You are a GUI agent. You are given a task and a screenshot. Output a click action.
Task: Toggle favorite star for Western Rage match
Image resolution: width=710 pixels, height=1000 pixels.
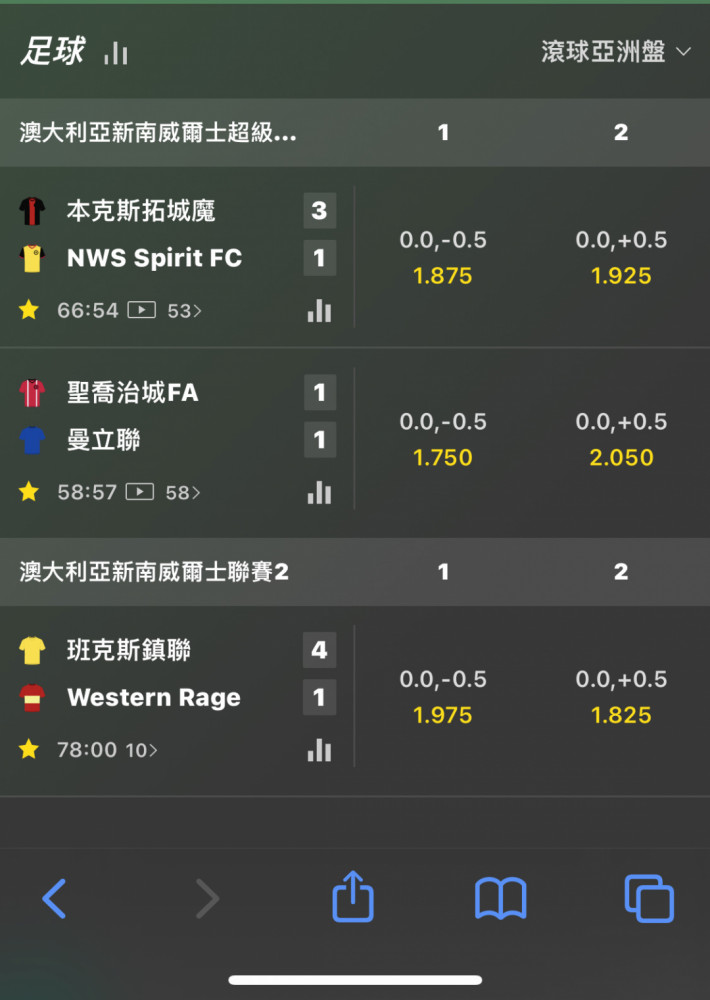(x=29, y=749)
